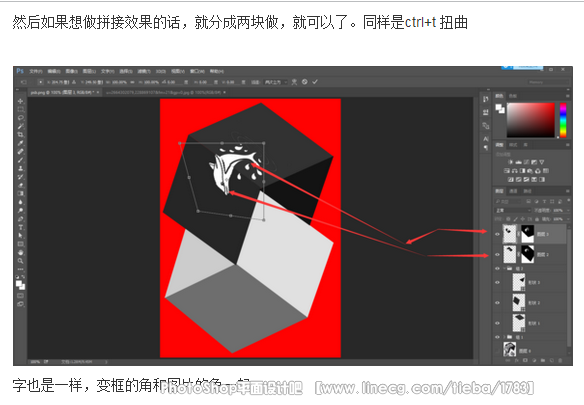
Task: Select the Rectangular Marquee tool
Action: (x=20, y=110)
